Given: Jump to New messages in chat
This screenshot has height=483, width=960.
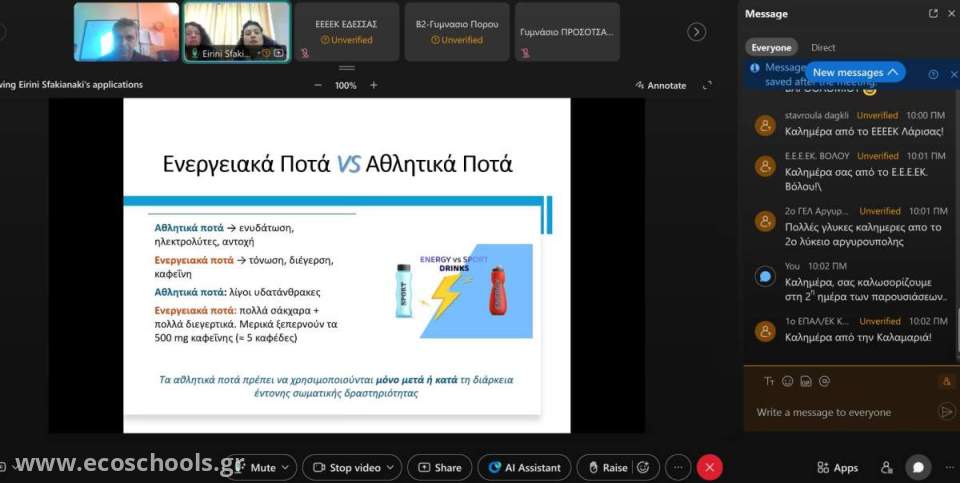Looking at the screenshot, I should click(855, 73).
